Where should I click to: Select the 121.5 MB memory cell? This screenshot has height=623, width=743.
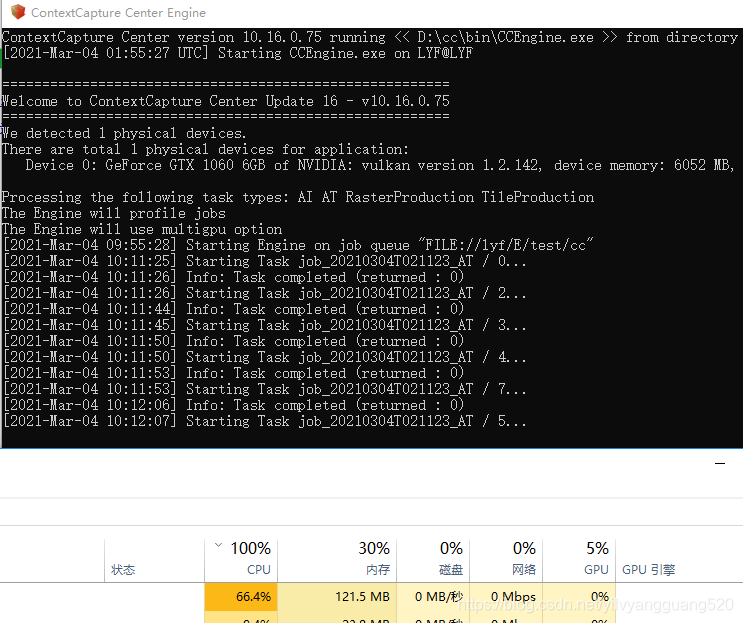[x=337, y=596]
